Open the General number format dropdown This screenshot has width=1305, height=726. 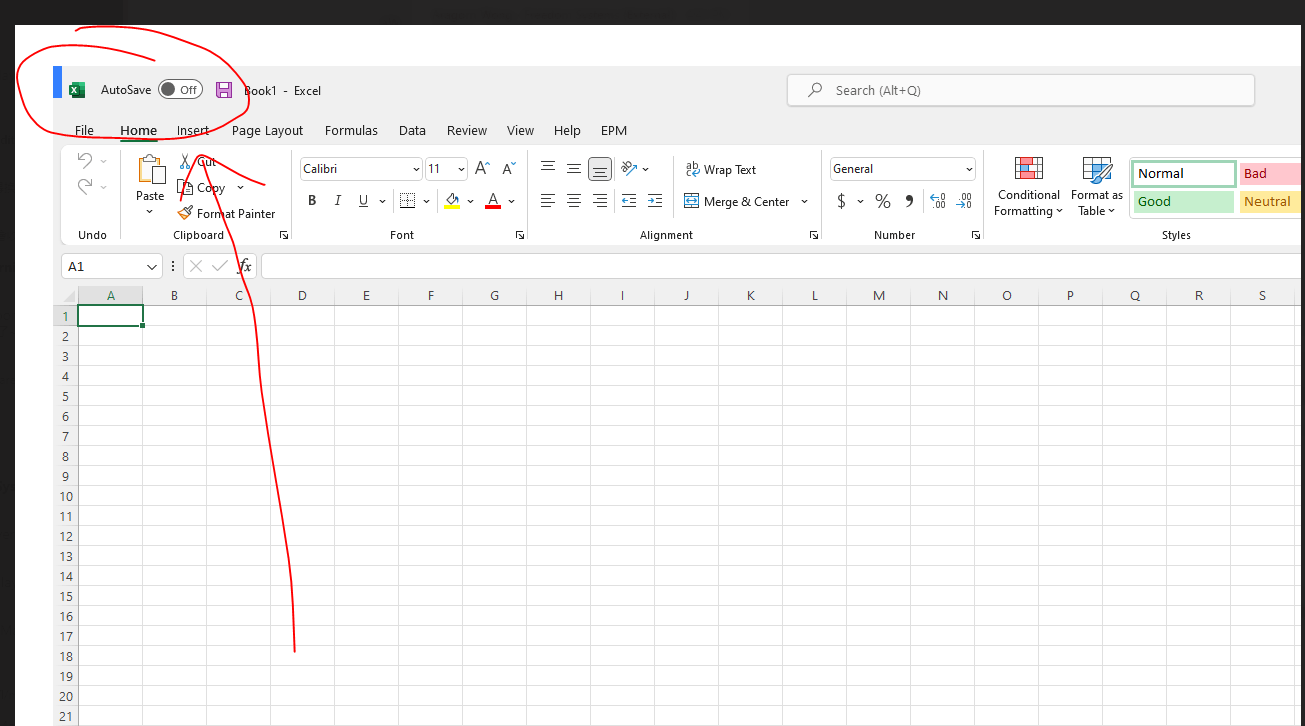point(968,169)
